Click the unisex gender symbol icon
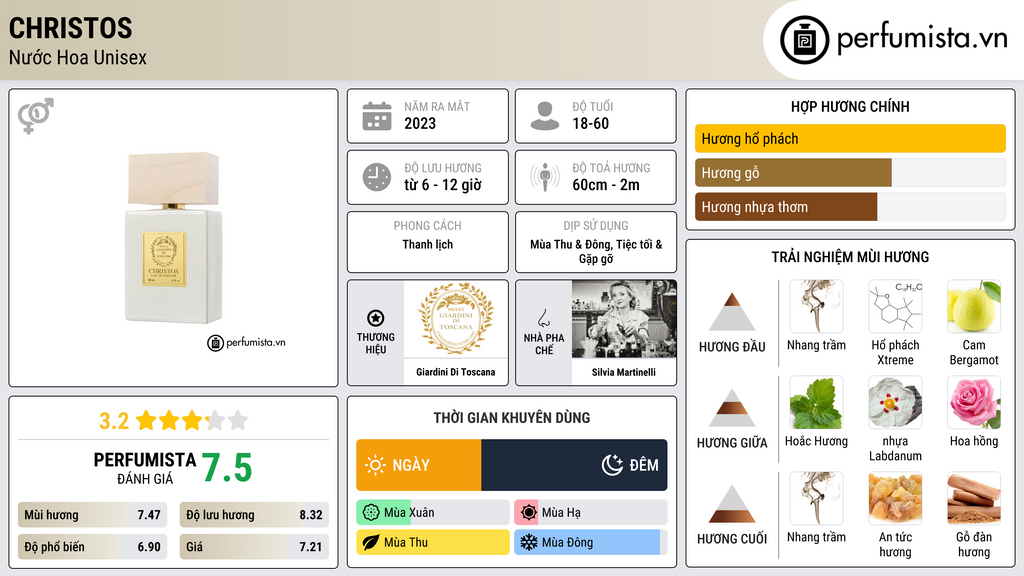Viewport: 1024px width, 576px height. pos(36,116)
